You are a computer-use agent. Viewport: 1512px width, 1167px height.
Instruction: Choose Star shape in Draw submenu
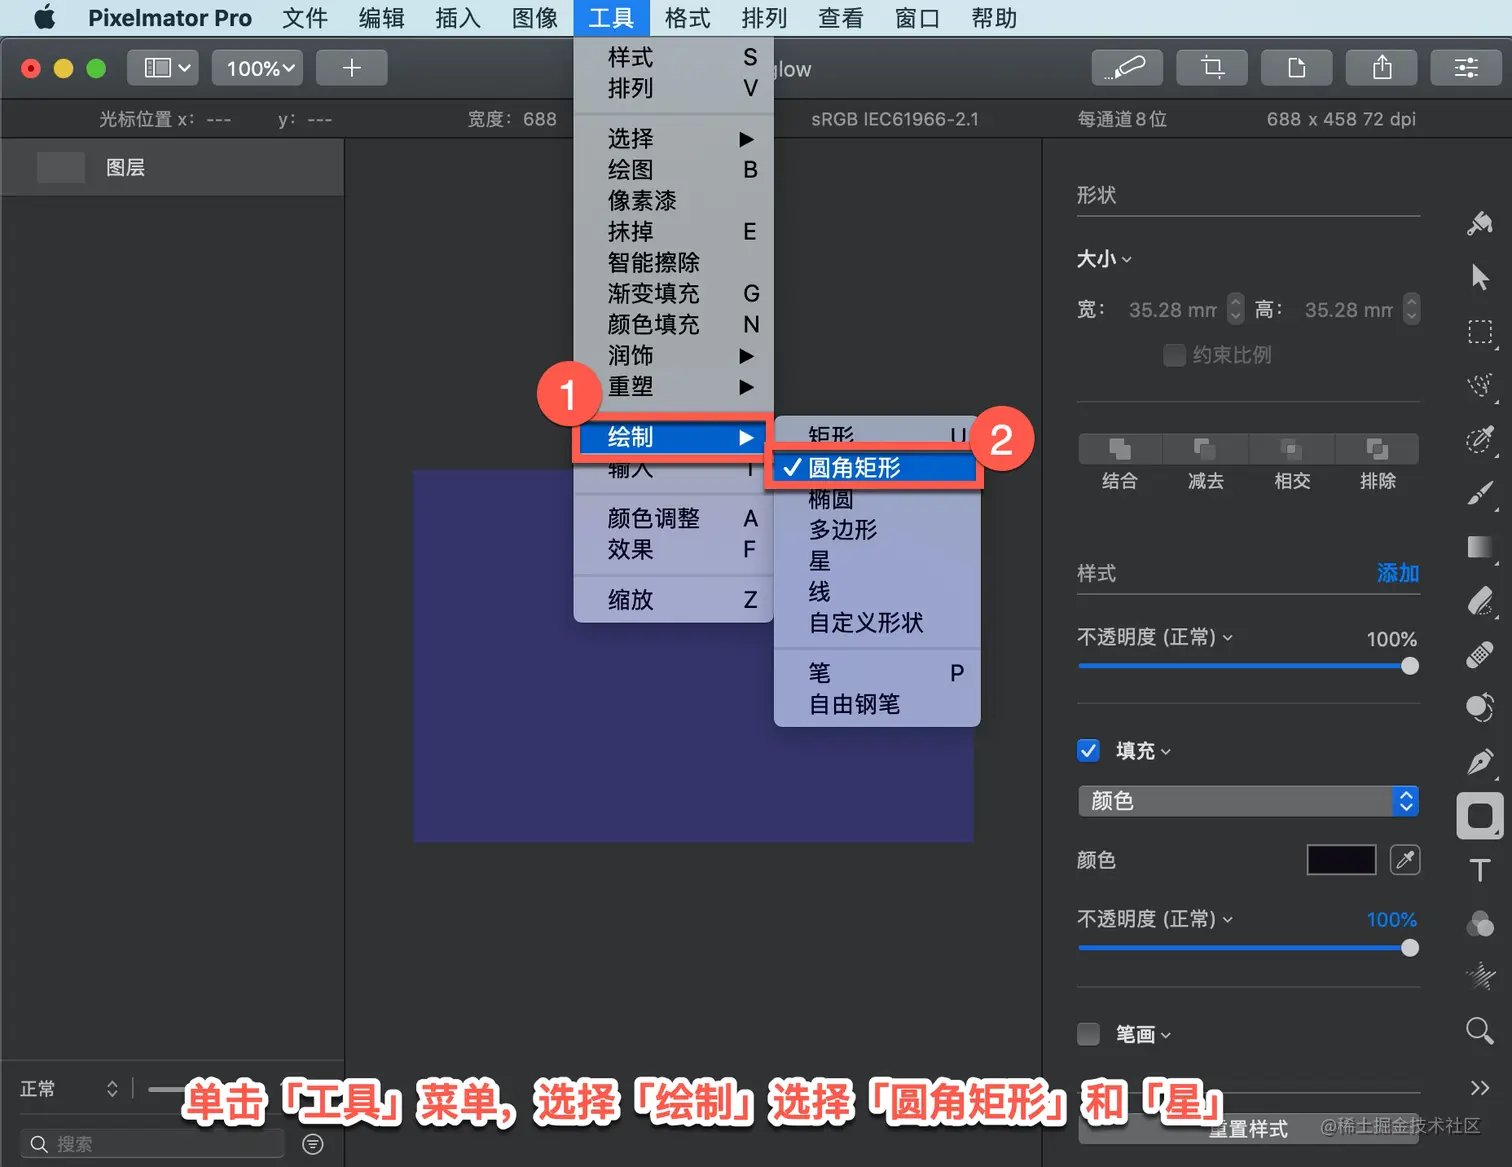pos(877,561)
